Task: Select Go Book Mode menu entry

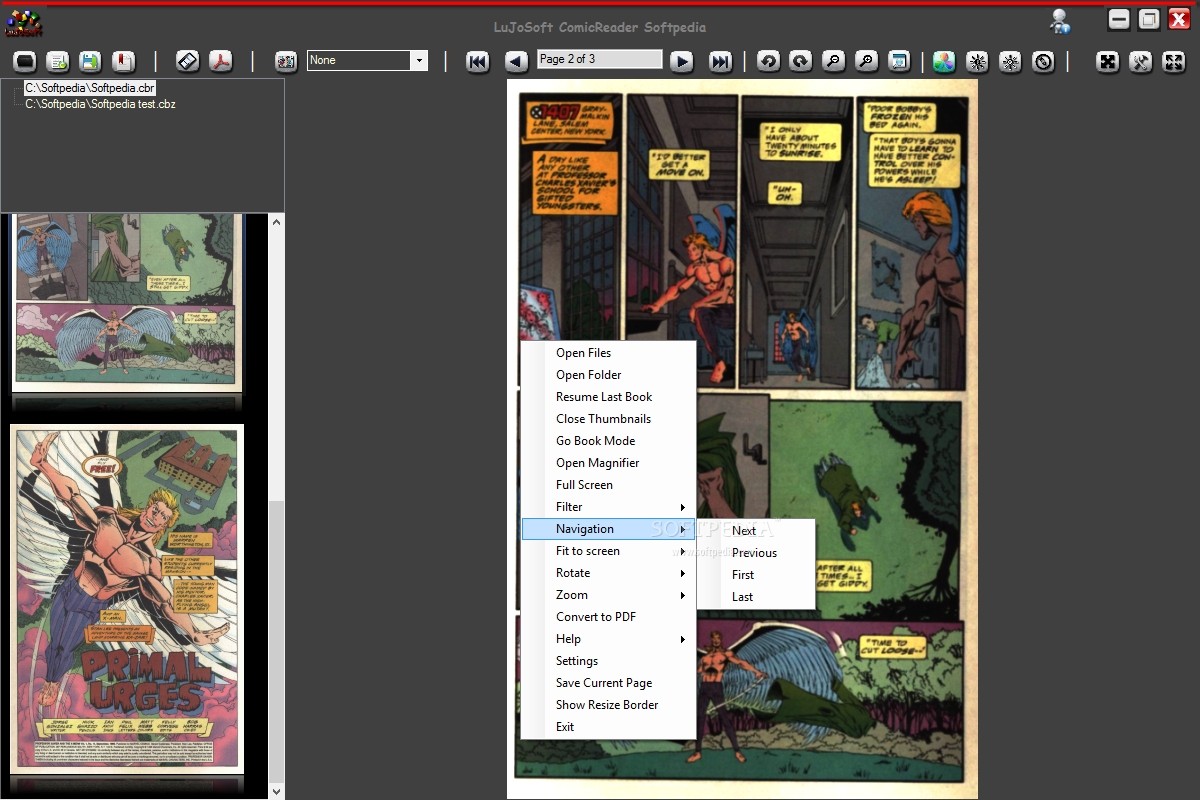Action: click(x=608, y=441)
